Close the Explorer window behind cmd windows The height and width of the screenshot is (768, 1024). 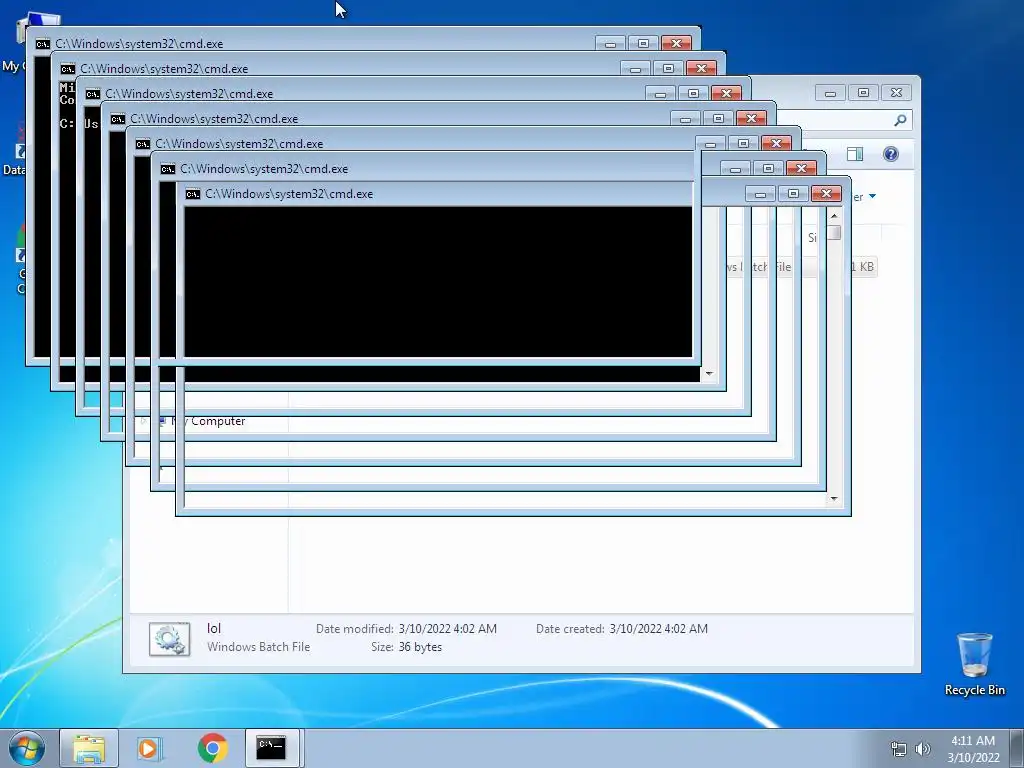(896, 93)
